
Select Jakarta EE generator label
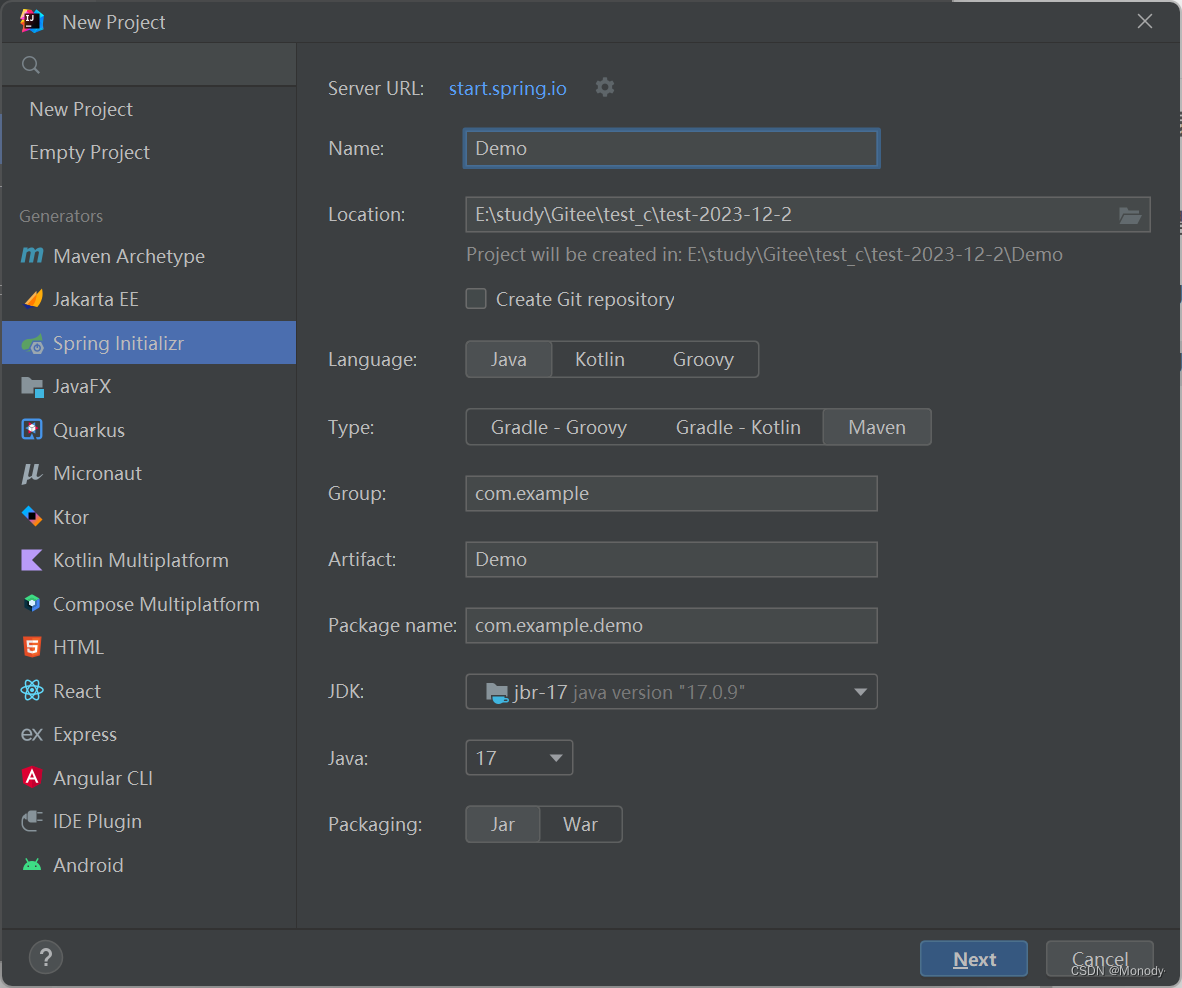point(96,300)
